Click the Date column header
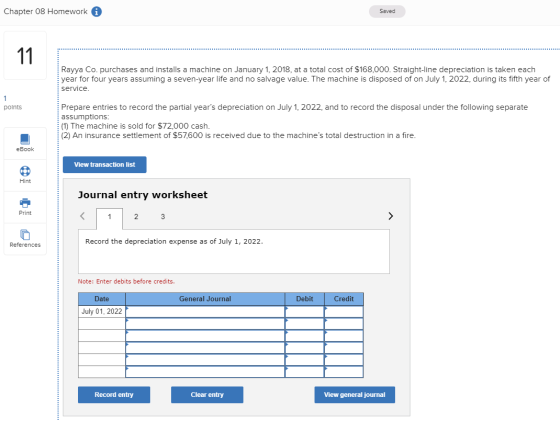Screen dimensions: 560x421 (102, 299)
